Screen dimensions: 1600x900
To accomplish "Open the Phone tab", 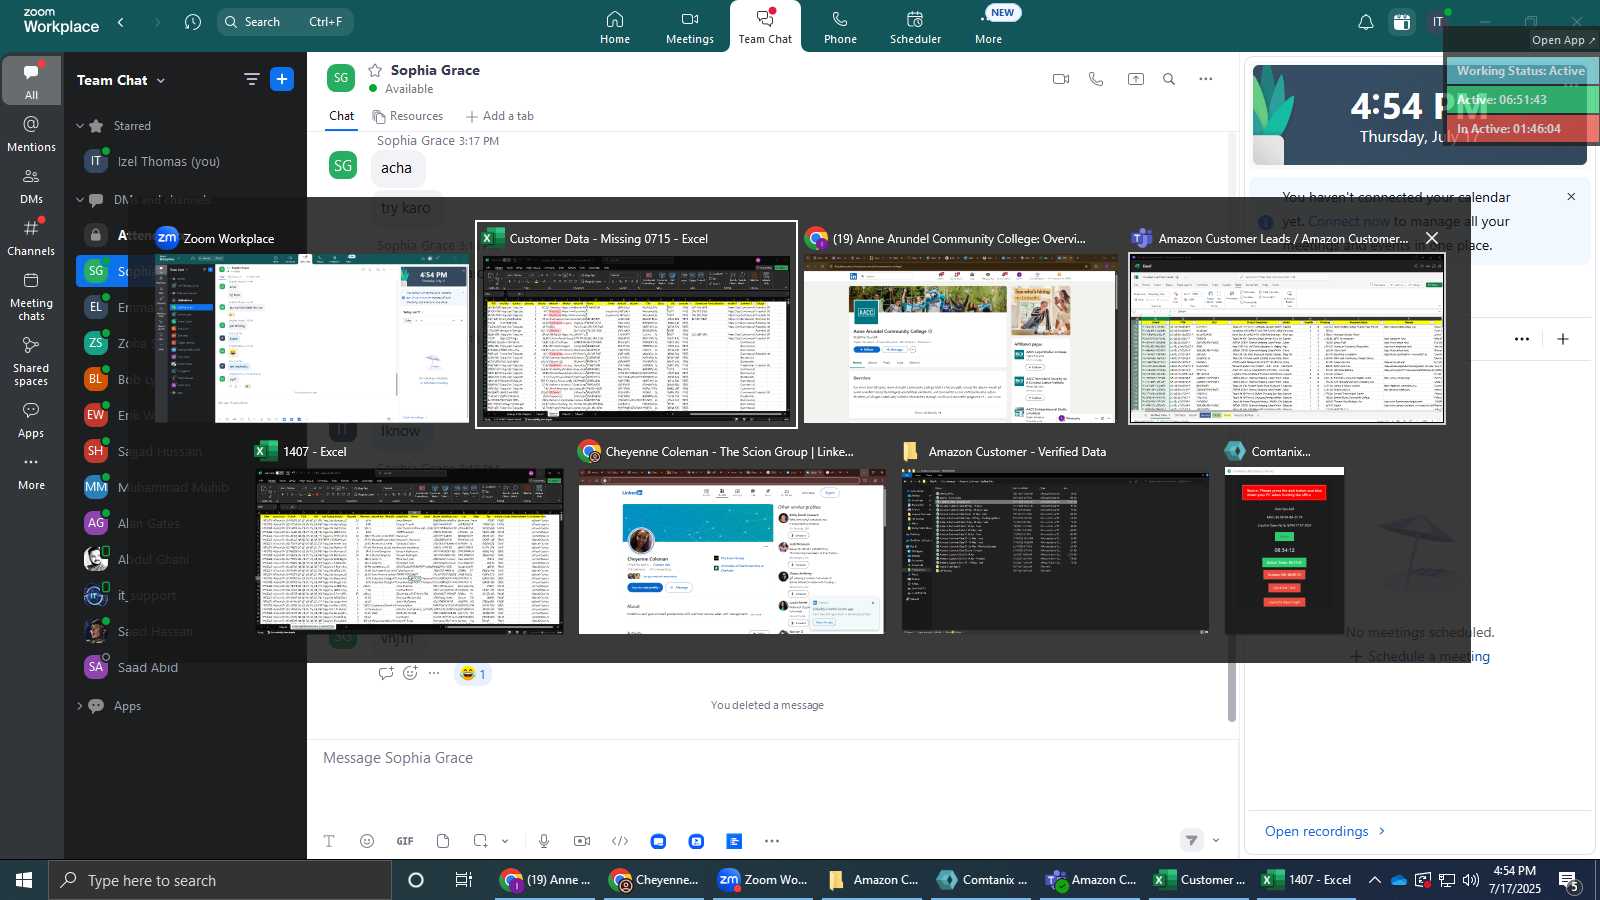I will (x=840, y=27).
